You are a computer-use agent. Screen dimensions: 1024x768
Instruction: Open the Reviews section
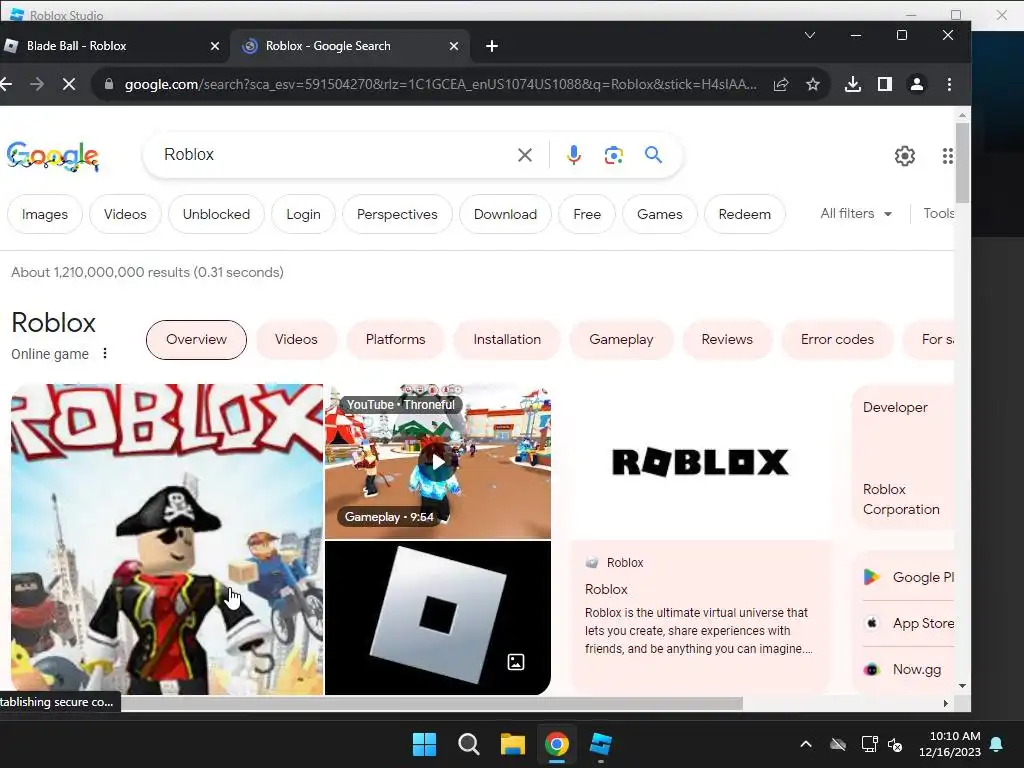pyautogui.click(x=727, y=340)
